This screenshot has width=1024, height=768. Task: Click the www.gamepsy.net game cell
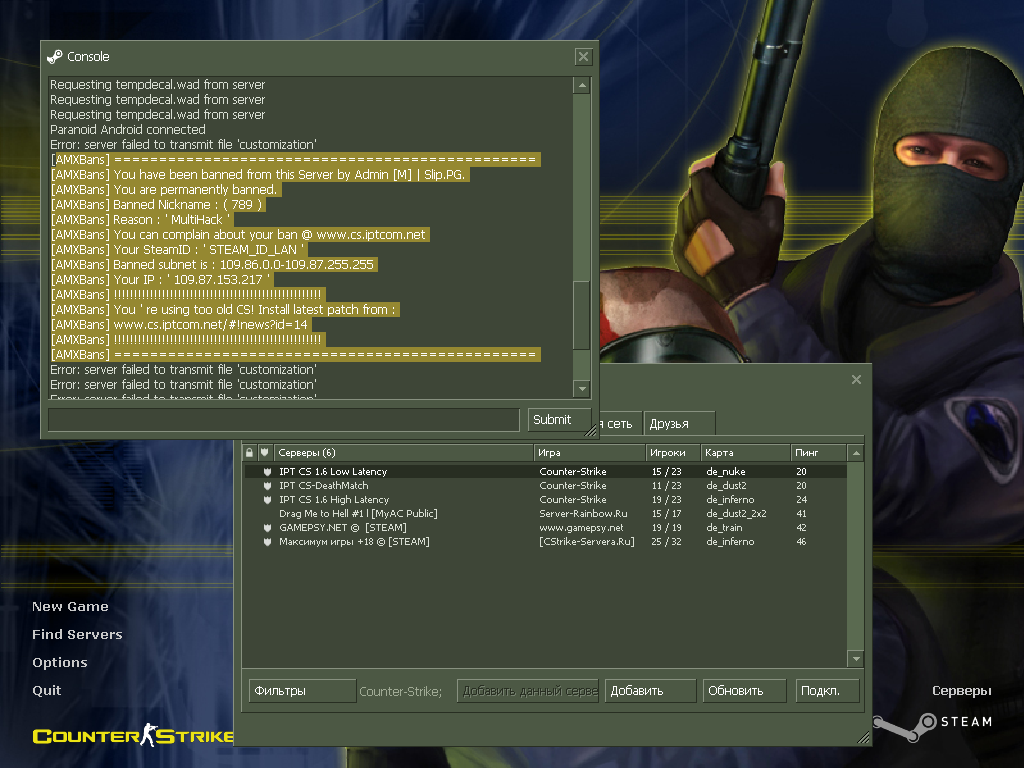click(581, 528)
